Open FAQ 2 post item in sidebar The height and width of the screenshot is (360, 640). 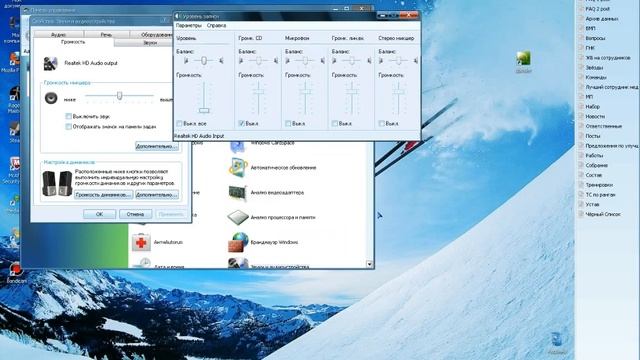[598, 9]
